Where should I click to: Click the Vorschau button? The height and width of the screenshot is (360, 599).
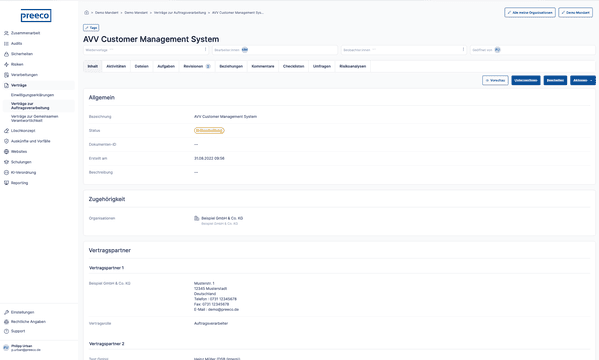[x=495, y=80]
